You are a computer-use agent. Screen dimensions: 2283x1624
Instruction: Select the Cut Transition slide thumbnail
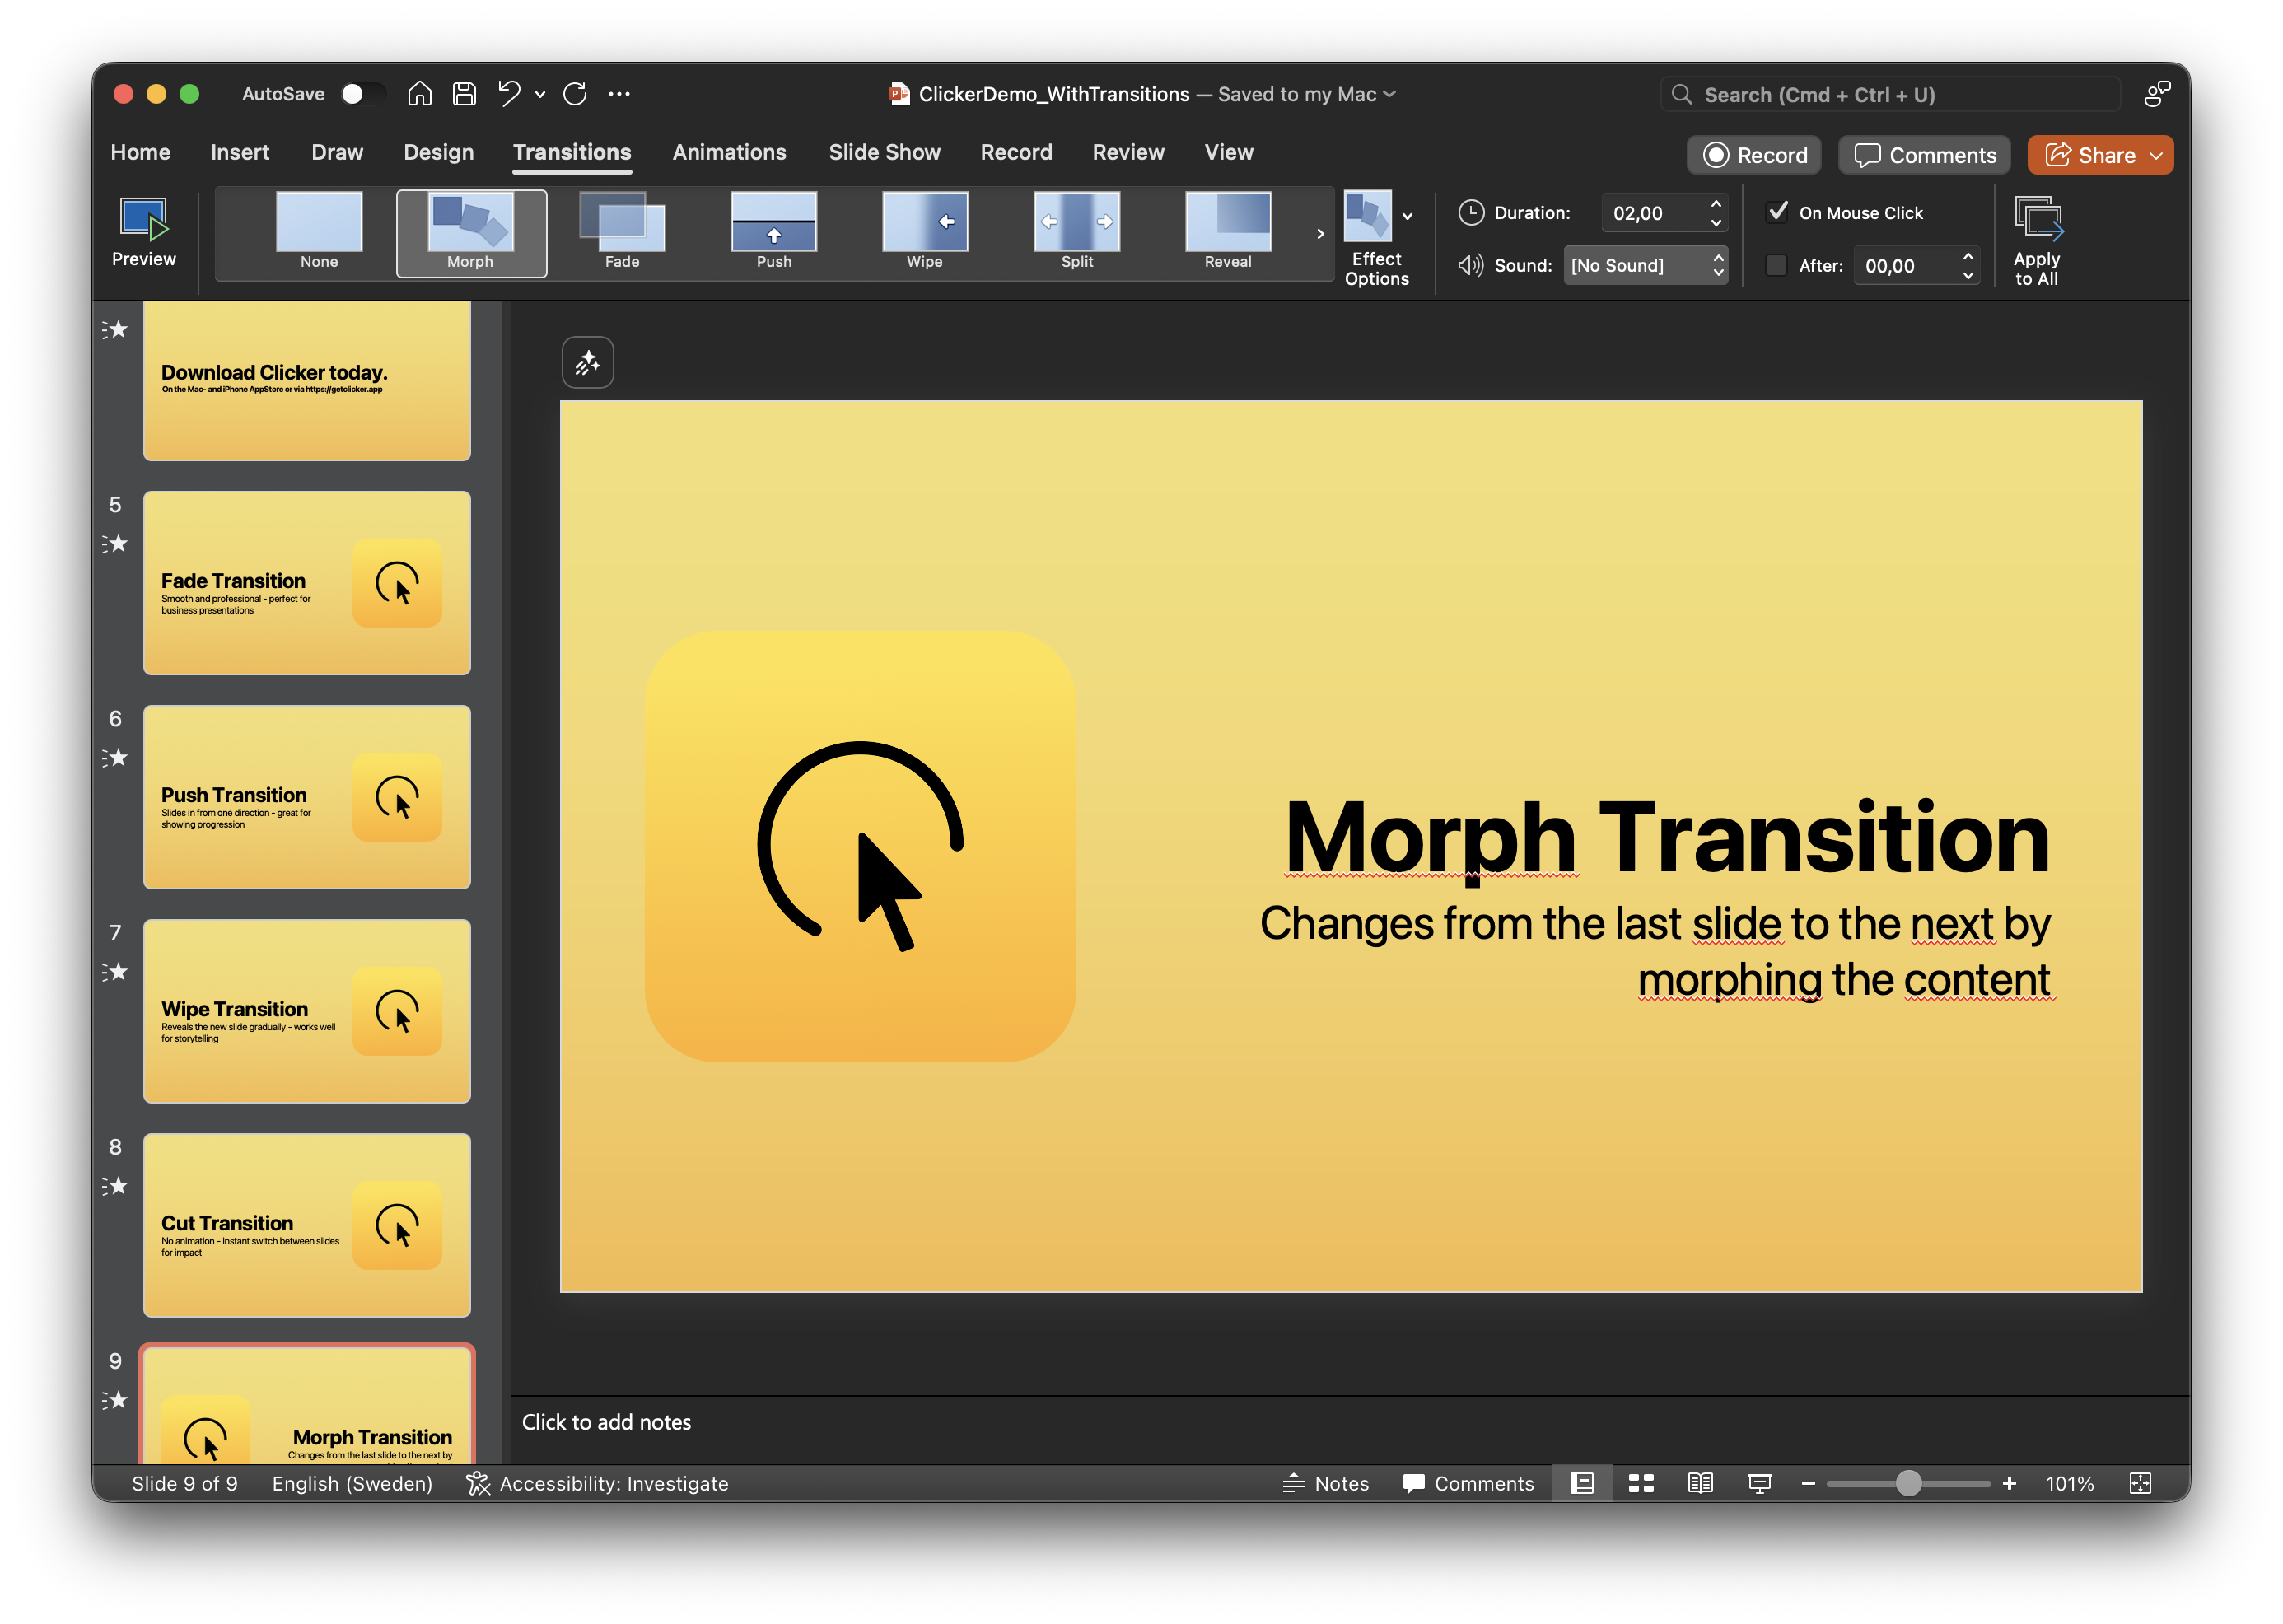[x=306, y=1225]
